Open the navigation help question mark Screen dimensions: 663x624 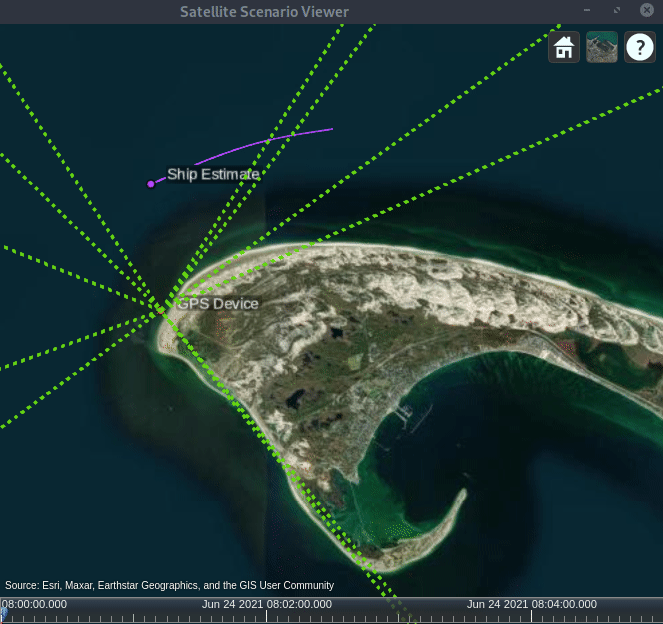pyautogui.click(x=640, y=47)
